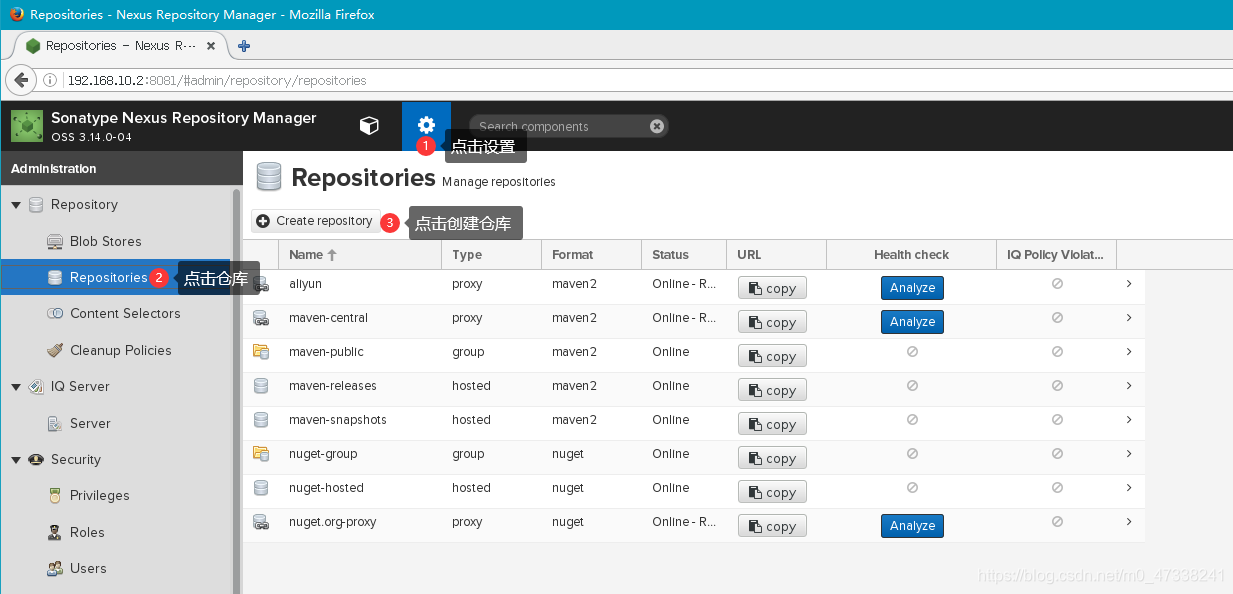Open Server under IQ Server
This screenshot has width=1233, height=594.
[90, 423]
